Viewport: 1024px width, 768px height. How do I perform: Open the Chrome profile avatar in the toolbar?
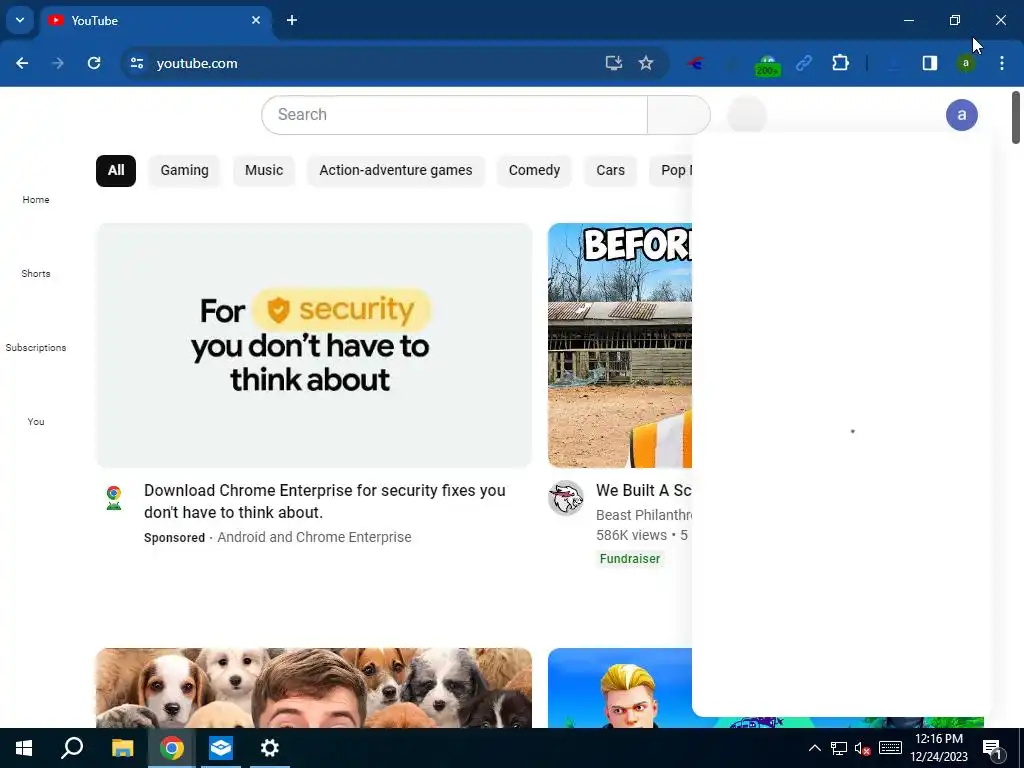pos(965,63)
